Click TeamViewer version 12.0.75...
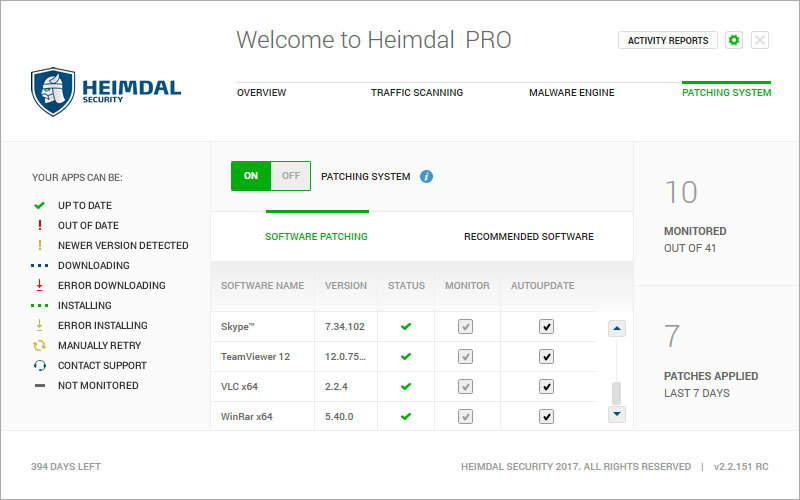The image size is (800, 500). click(x=345, y=357)
